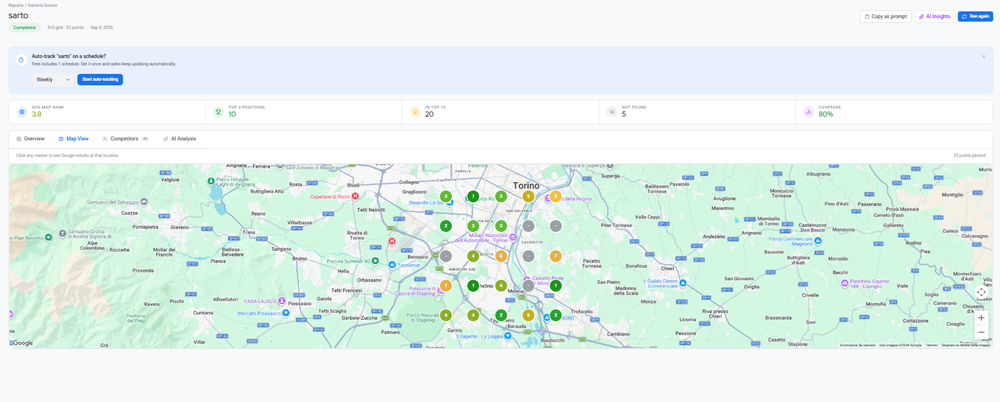Zoom in on the map

(x=981, y=317)
